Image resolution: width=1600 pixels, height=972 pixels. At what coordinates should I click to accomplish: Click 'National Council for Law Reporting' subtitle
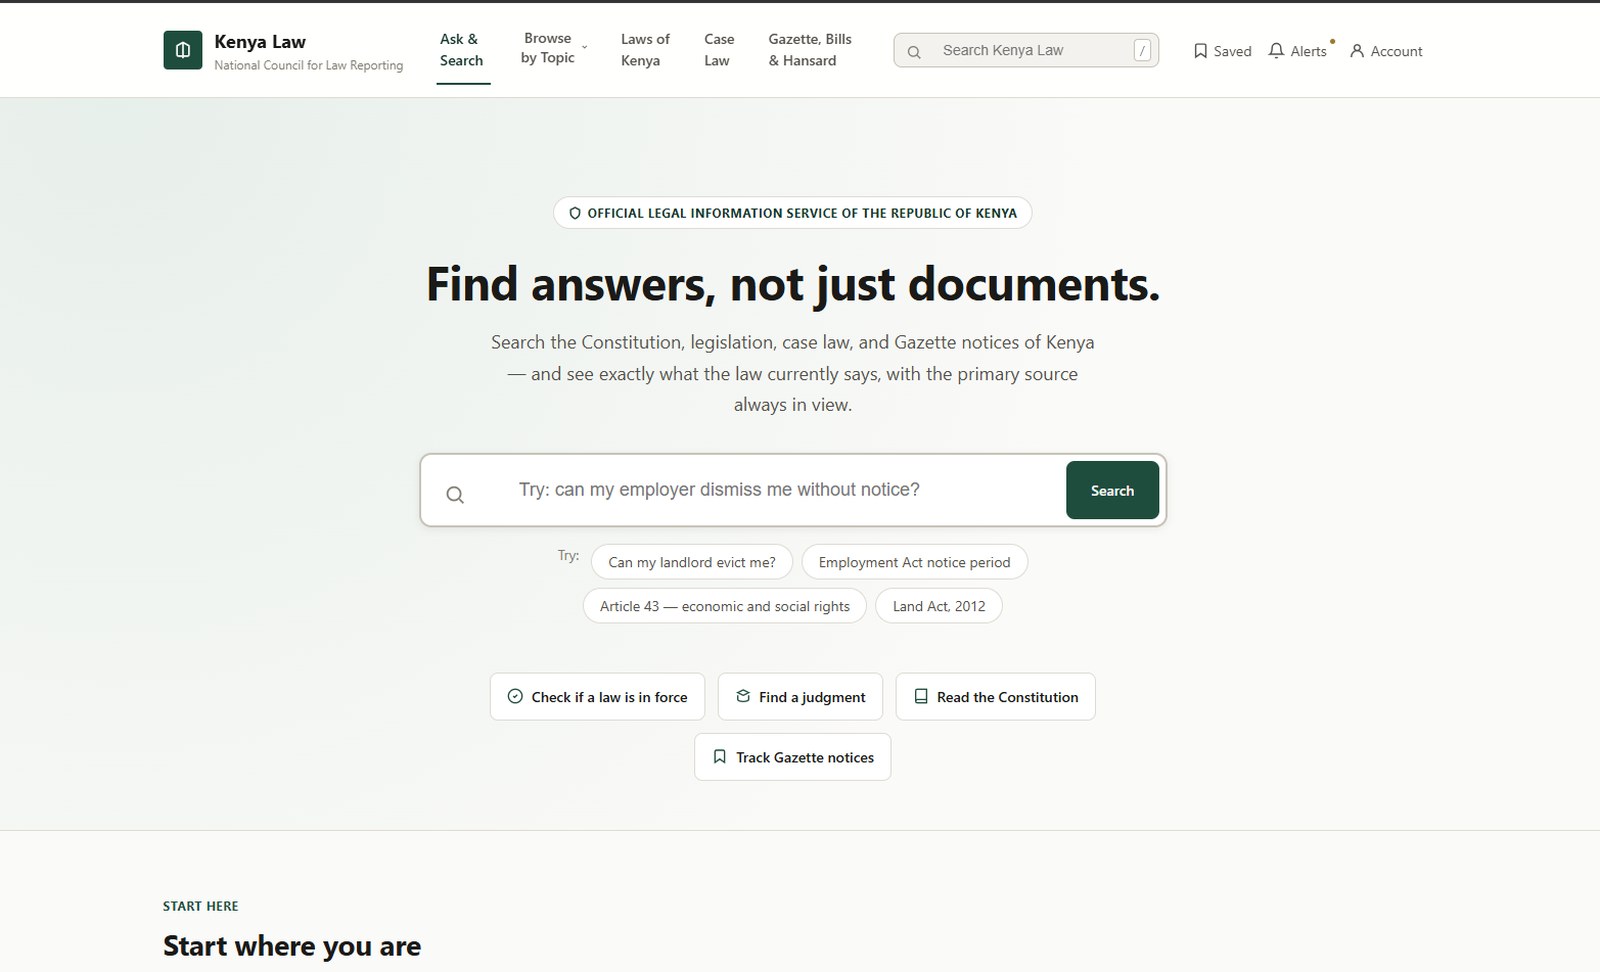[309, 65]
